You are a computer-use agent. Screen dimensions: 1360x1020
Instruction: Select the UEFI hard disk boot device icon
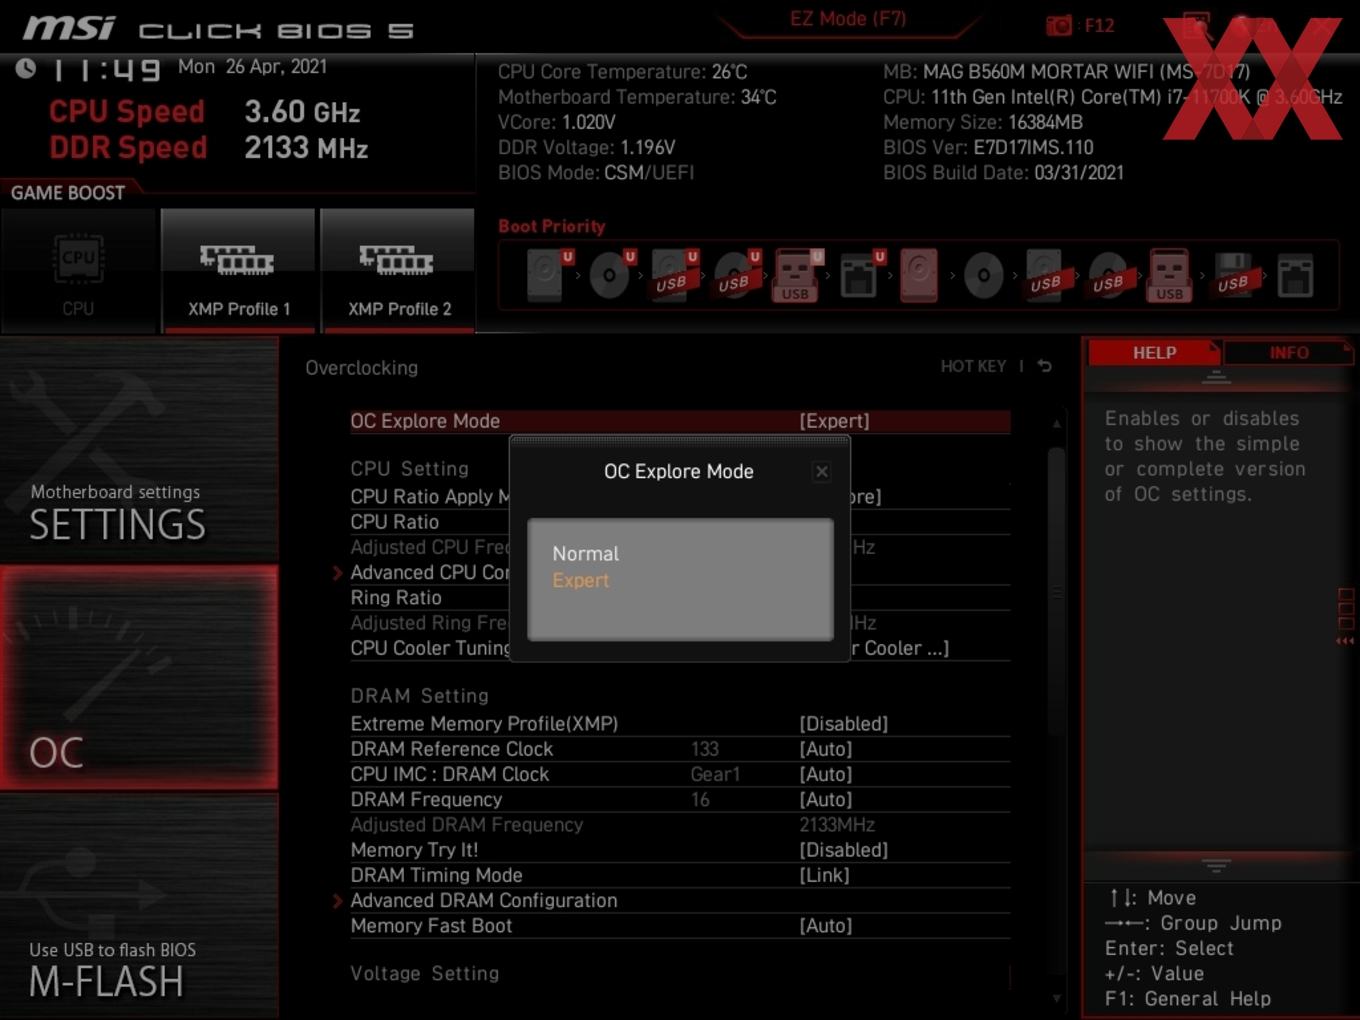(549, 275)
